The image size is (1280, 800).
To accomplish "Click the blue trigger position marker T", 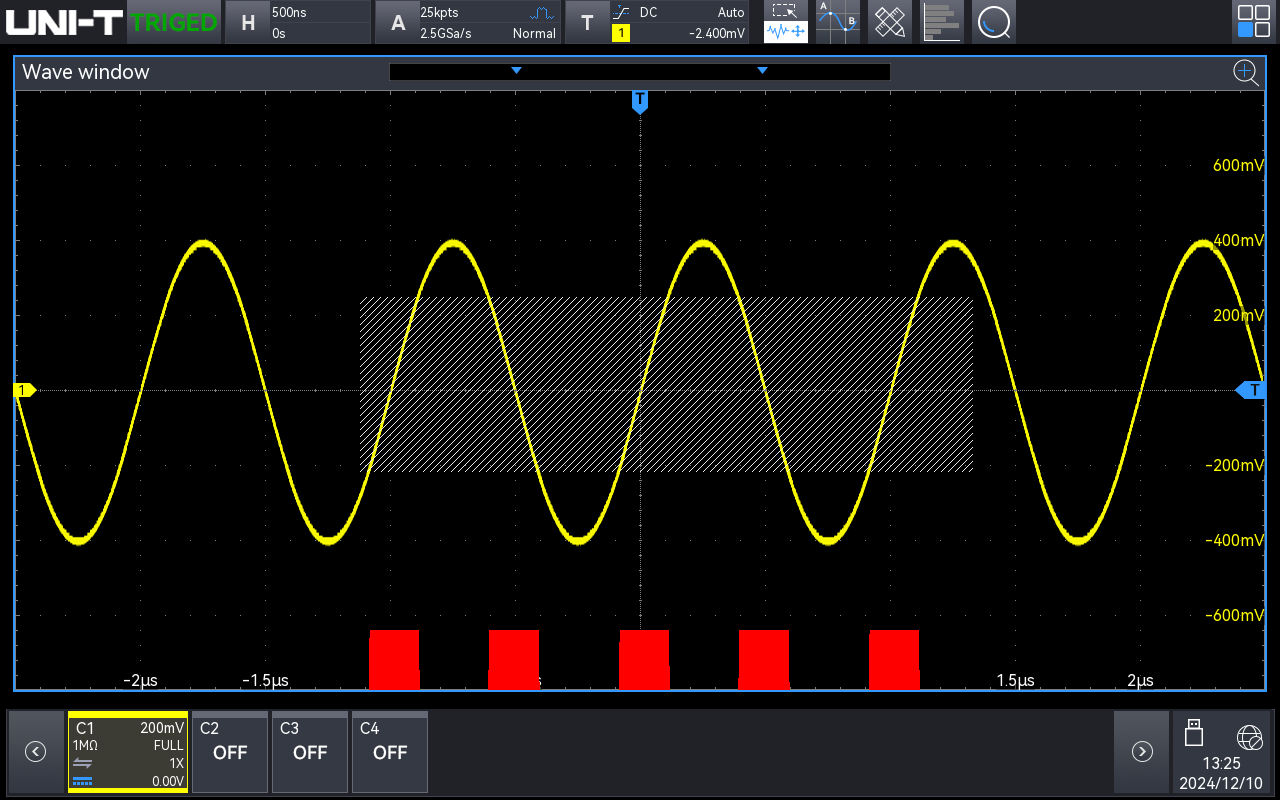I will (x=640, y=101).
